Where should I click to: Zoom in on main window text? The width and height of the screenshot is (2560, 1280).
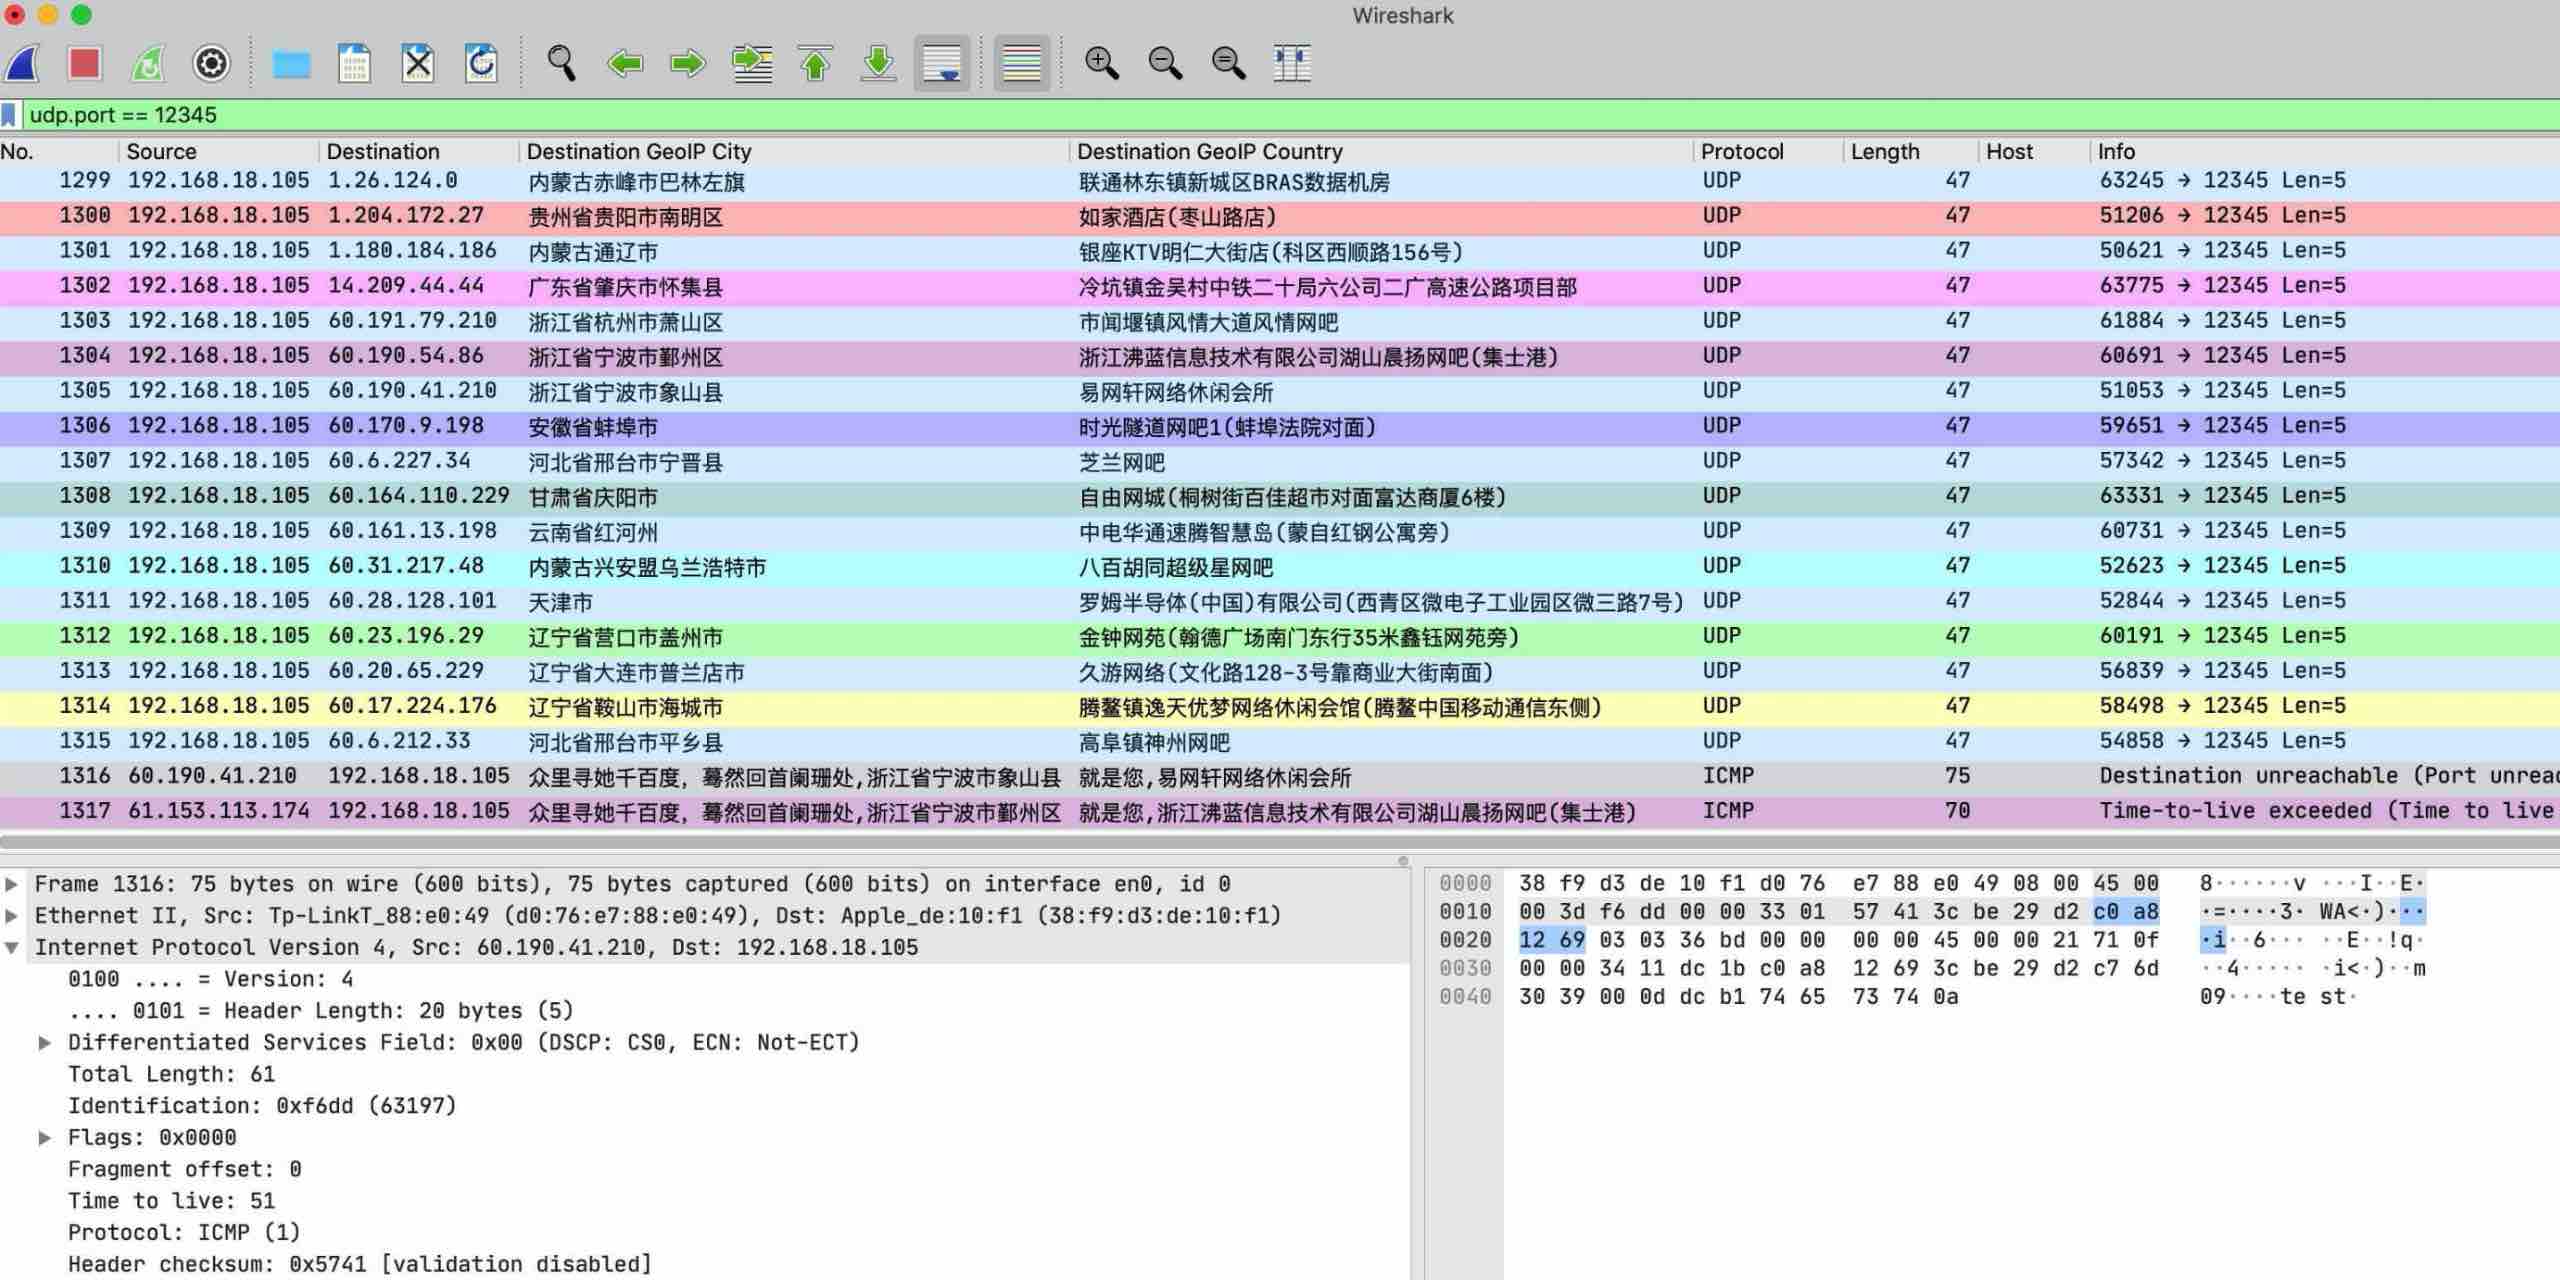(x=1101, y=64)
